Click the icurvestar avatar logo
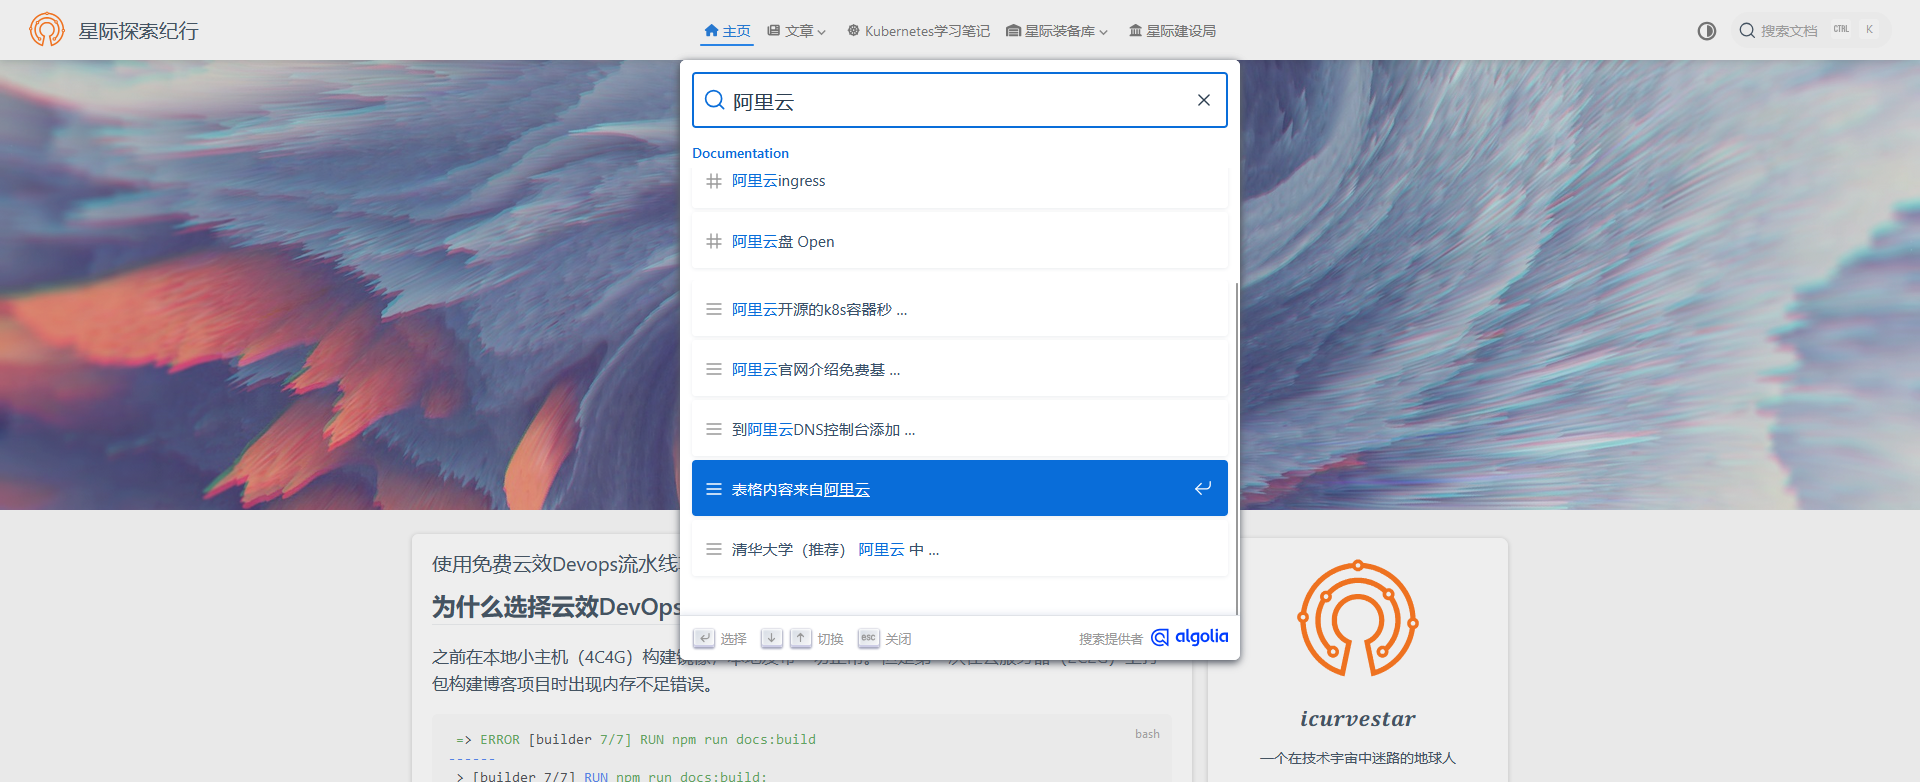 (x=1357, y=618)
